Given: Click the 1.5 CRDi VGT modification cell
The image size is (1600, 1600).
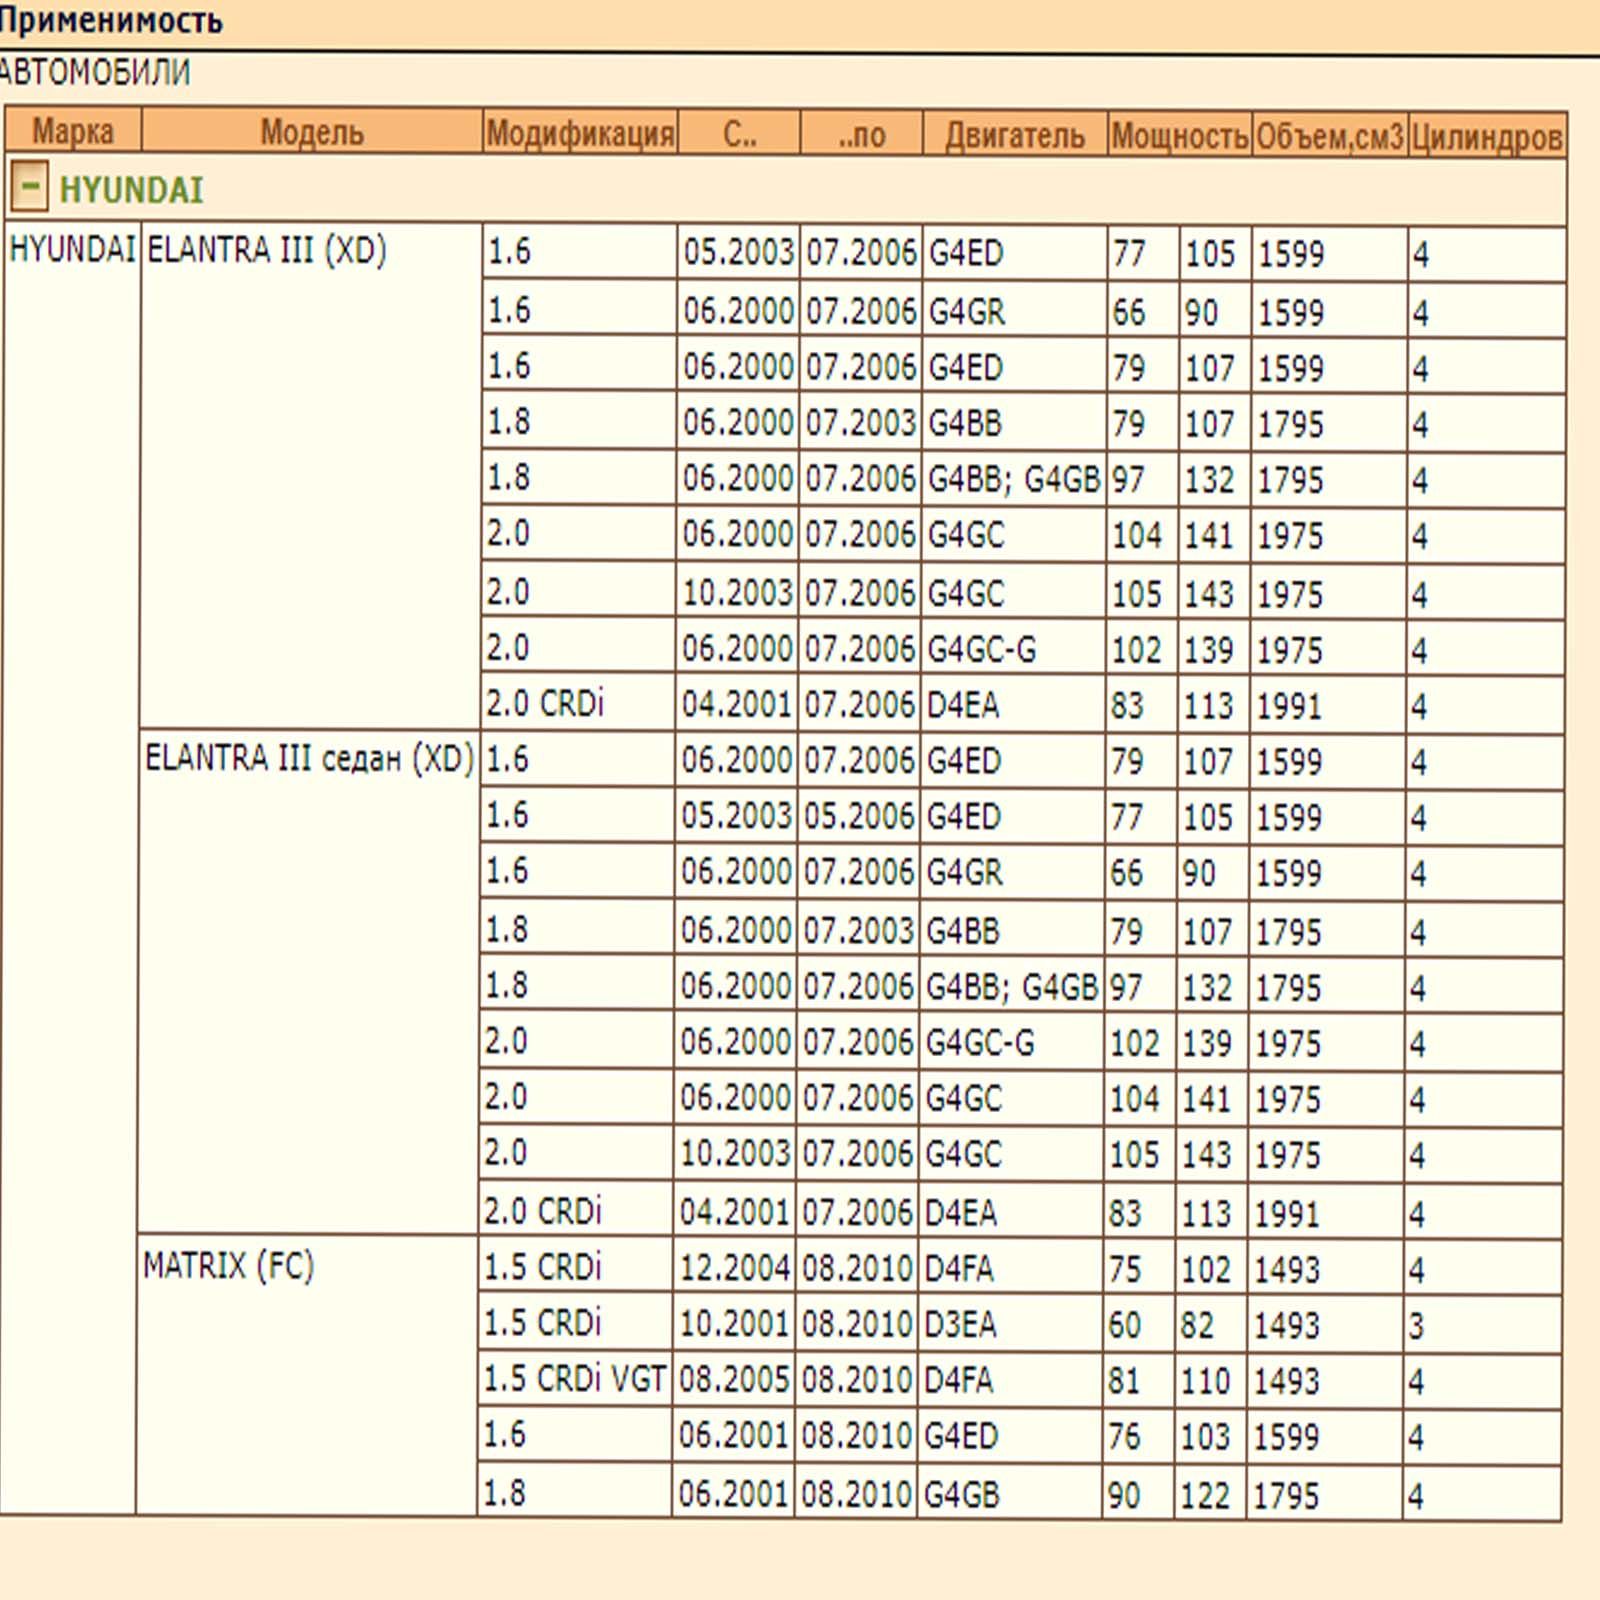Looking at the screenshot, I should tap(574, 1380).
